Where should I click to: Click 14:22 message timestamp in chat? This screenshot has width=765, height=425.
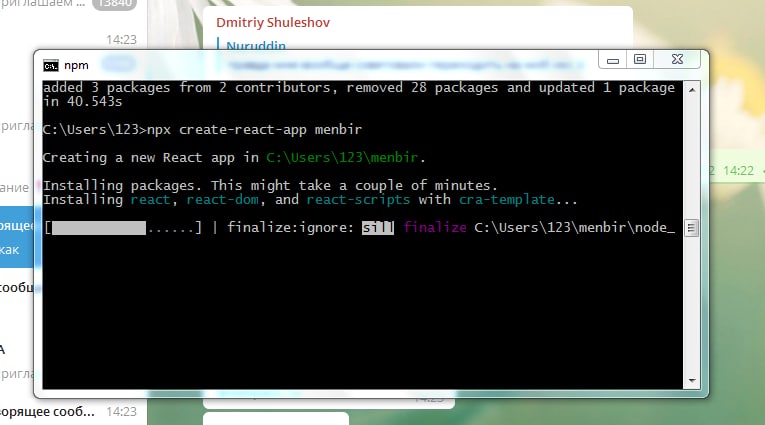(x=738, y=171)
